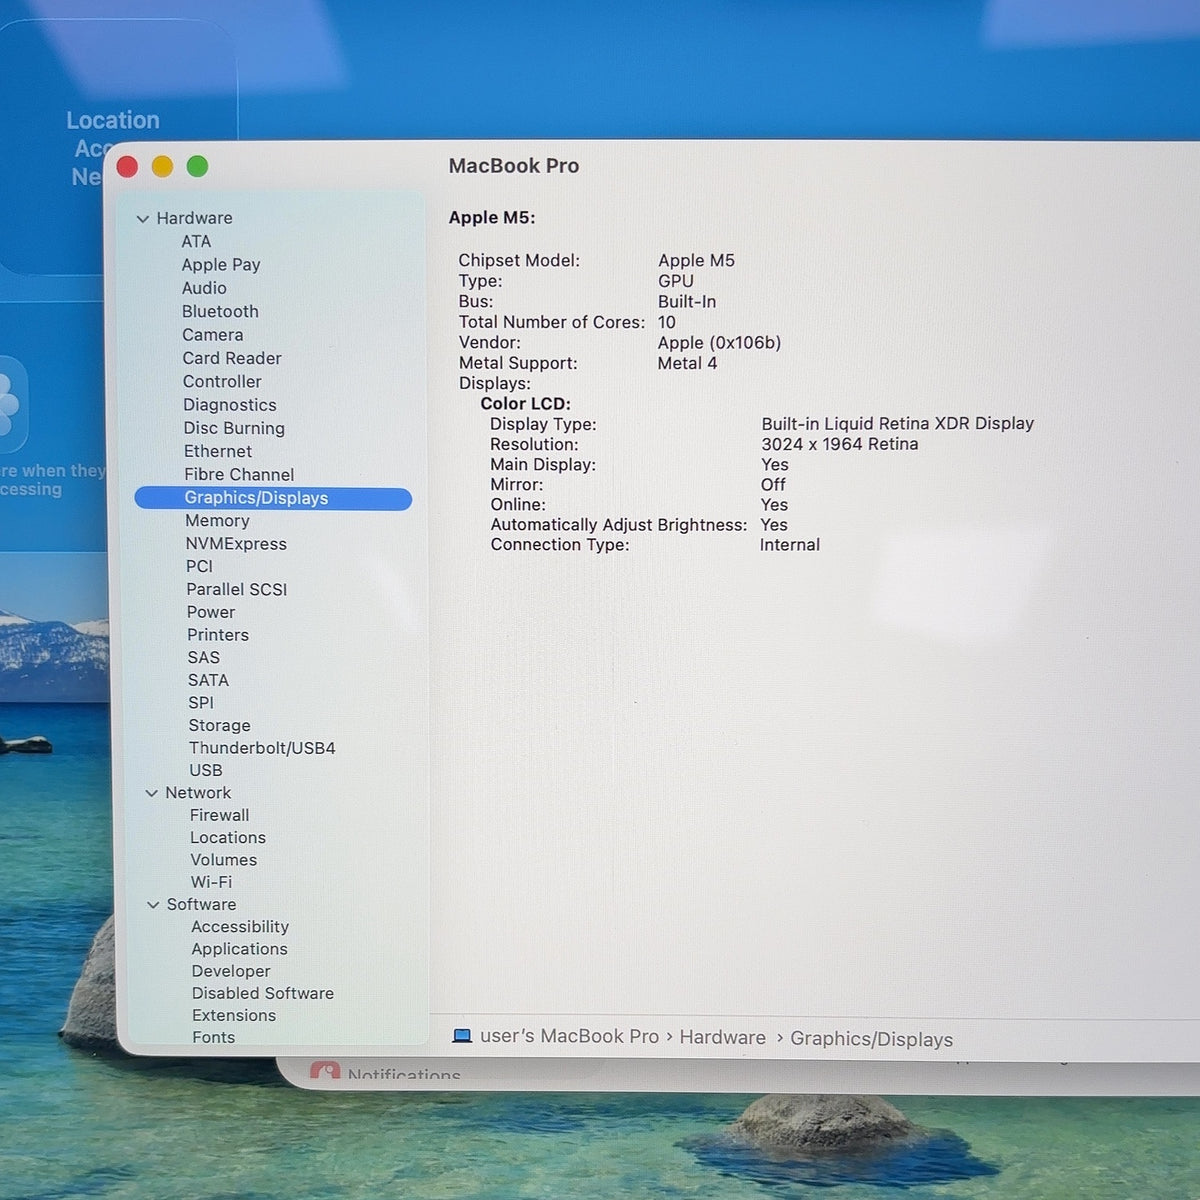Select Locations under Network
Viewport: 1200px width, 1200px height.
tap(228, 838)
